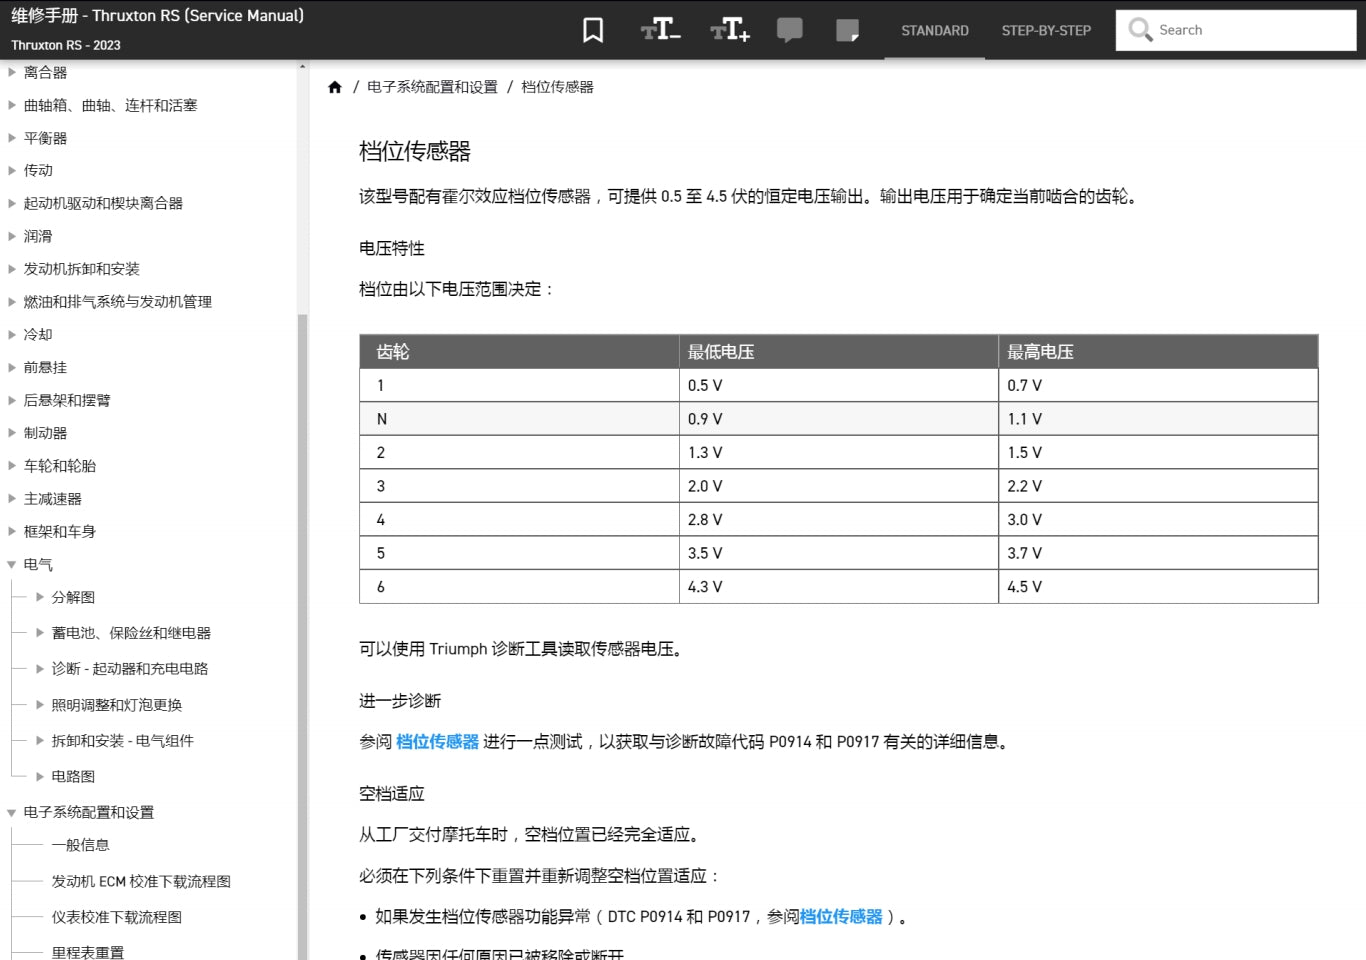Expand the 冷却 chapter
The width and height of the screenshot is (1366, 960).
click(12, 334)
